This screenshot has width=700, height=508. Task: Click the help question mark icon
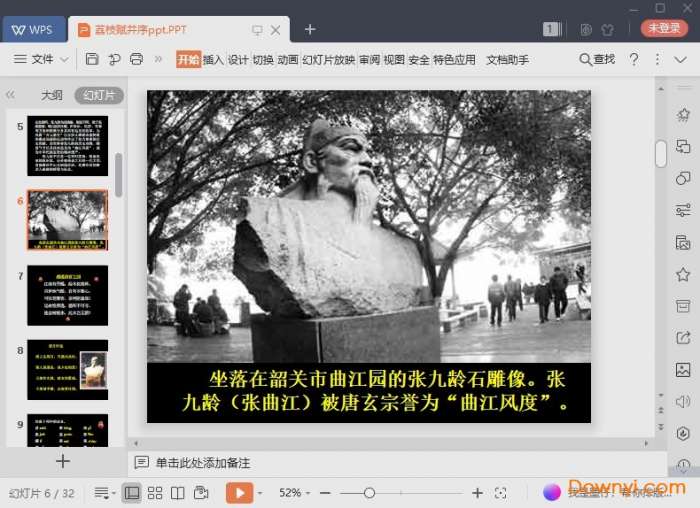(633, 60)
